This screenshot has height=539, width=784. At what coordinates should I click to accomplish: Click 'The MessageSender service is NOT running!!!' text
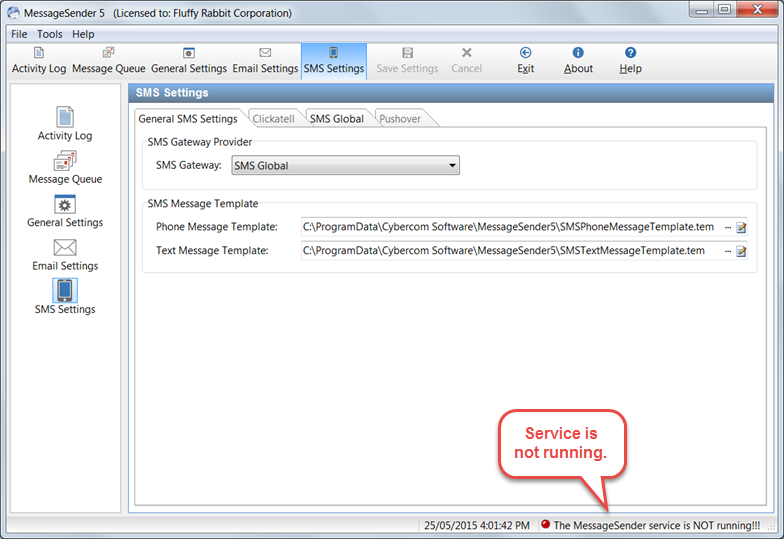pyautogui.click(x=656, y=526)
